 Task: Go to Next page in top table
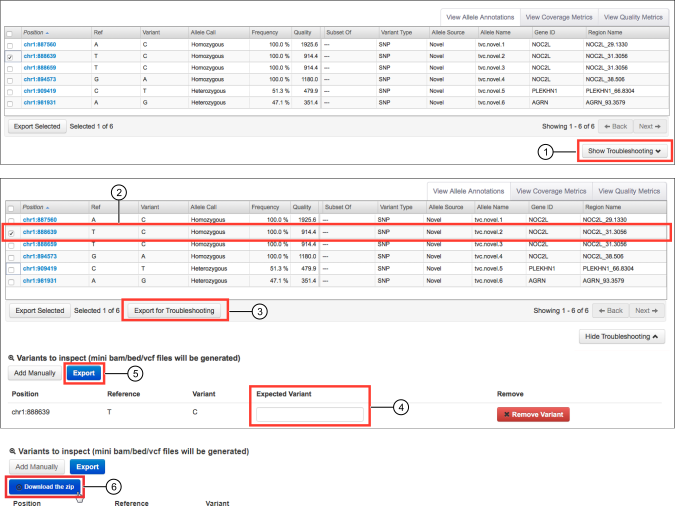pos(650,127)
